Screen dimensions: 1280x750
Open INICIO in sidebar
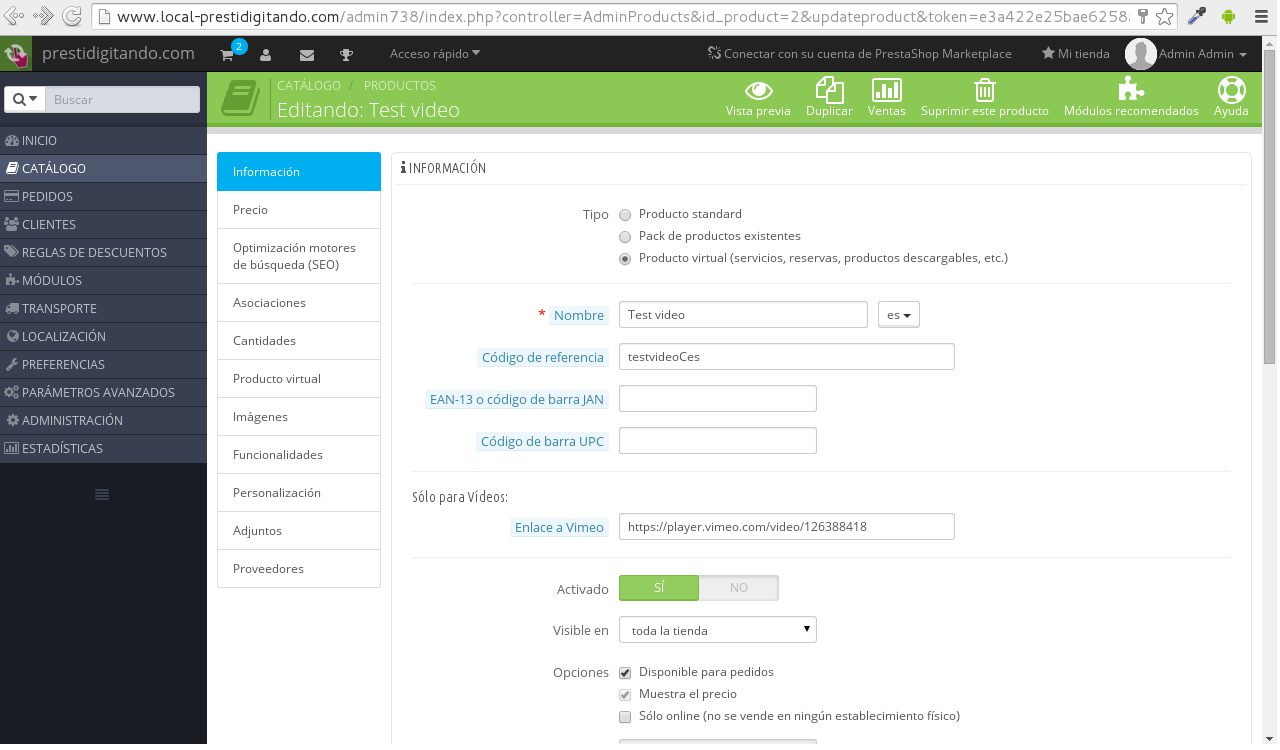103,141
